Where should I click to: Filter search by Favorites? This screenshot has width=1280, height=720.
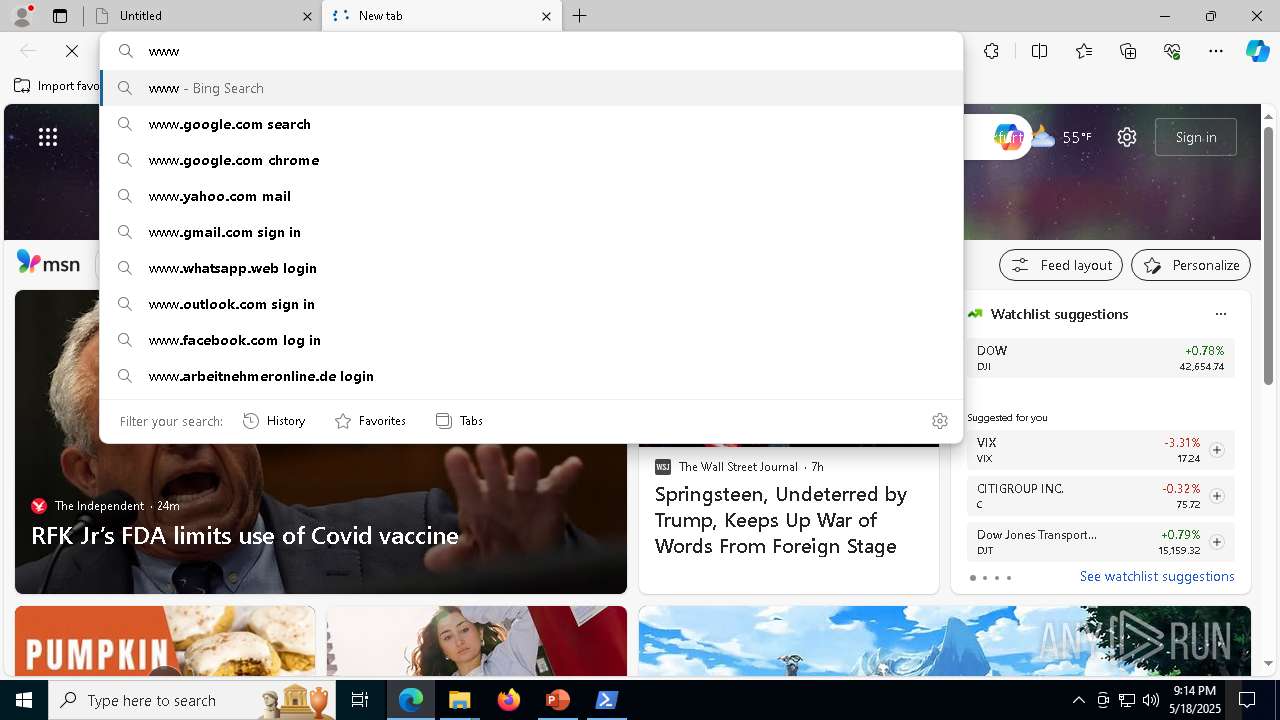tap(370, 421)
